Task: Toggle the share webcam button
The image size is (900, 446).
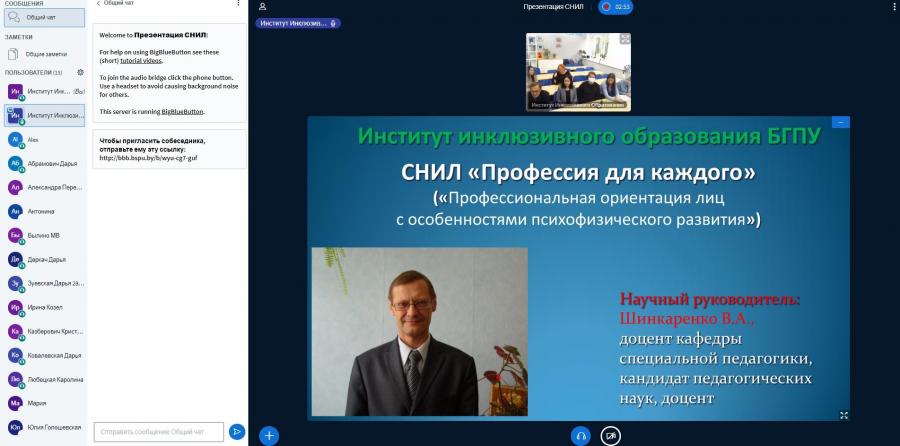Action: (611, 436)
